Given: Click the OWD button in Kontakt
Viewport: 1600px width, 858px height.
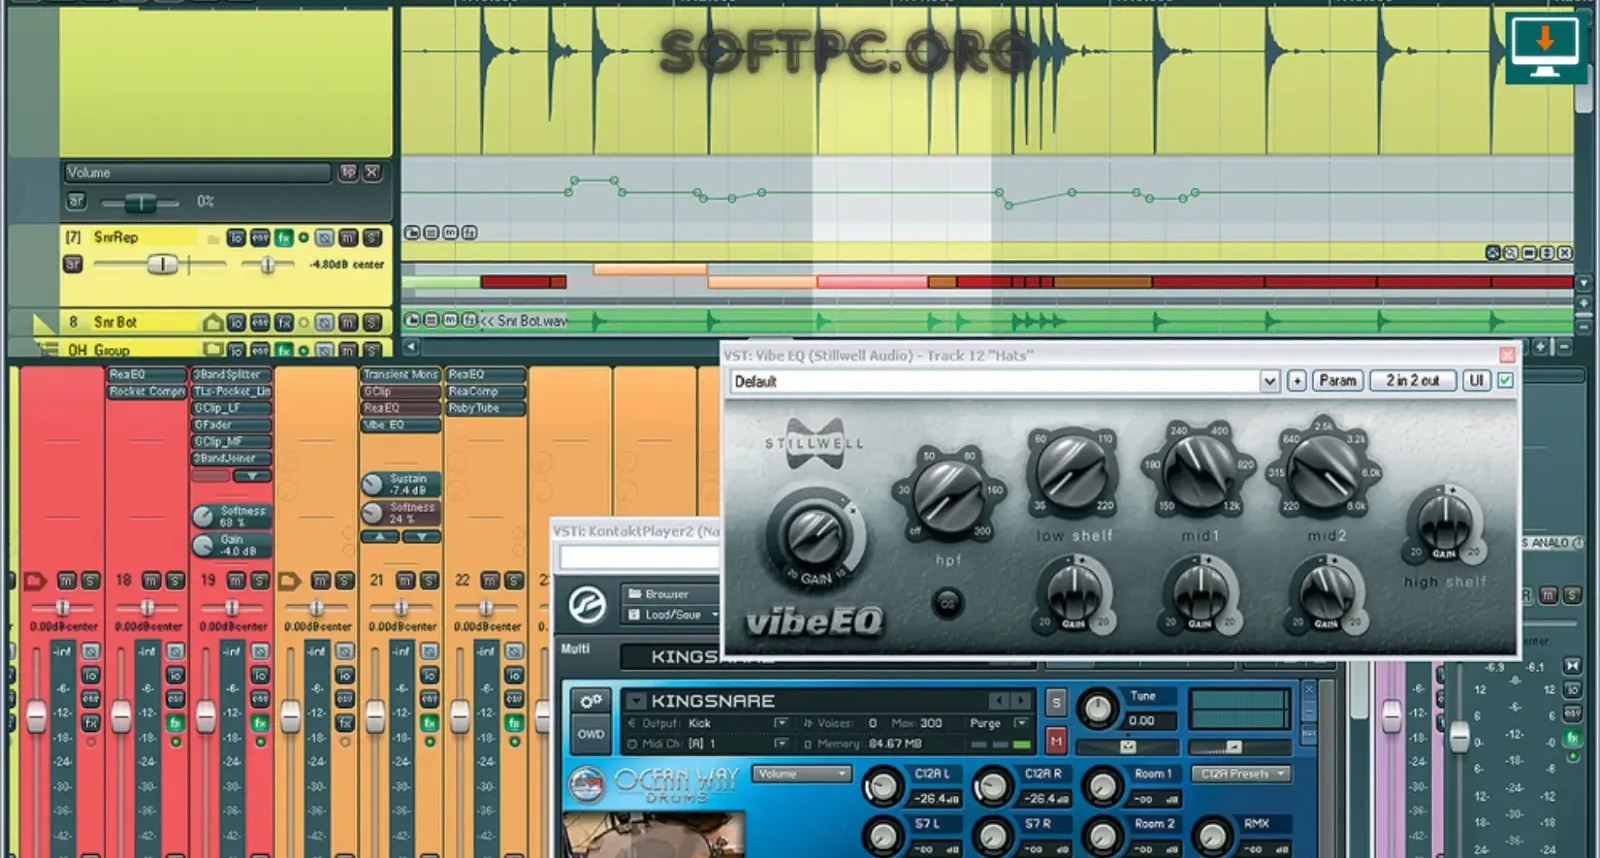Looking at the screenshot, I should click(590, 734).
